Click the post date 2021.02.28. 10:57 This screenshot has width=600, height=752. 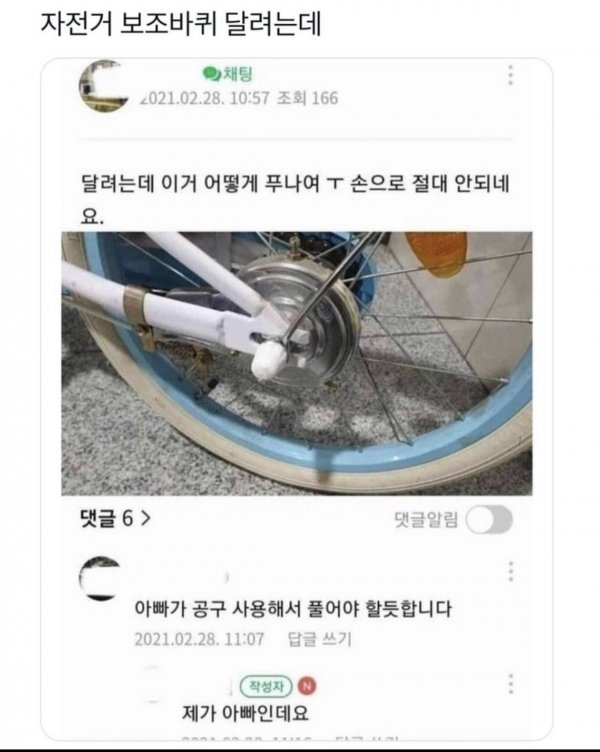pyautogui.click(x=205, y=98)
